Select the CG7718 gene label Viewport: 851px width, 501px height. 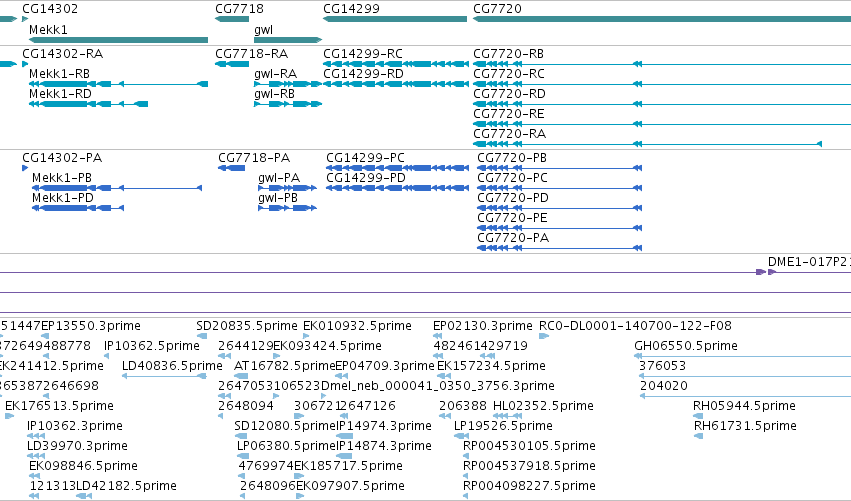click(x=239, y=9)
